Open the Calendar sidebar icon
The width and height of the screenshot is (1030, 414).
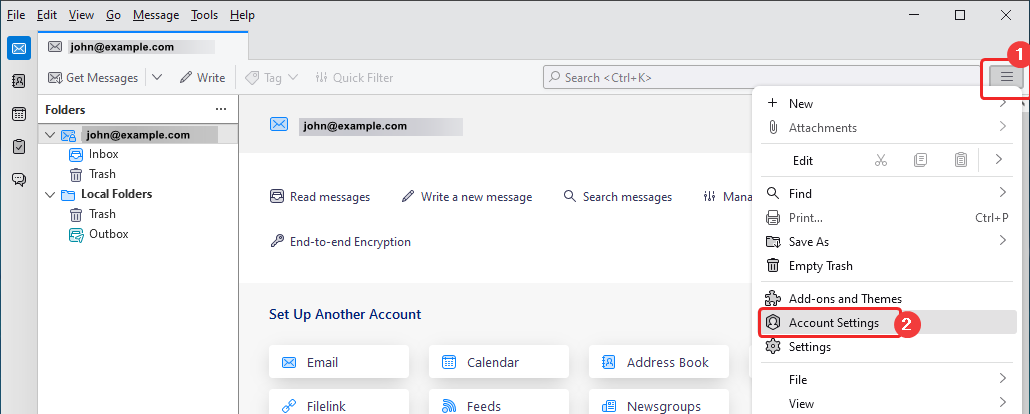18,114
